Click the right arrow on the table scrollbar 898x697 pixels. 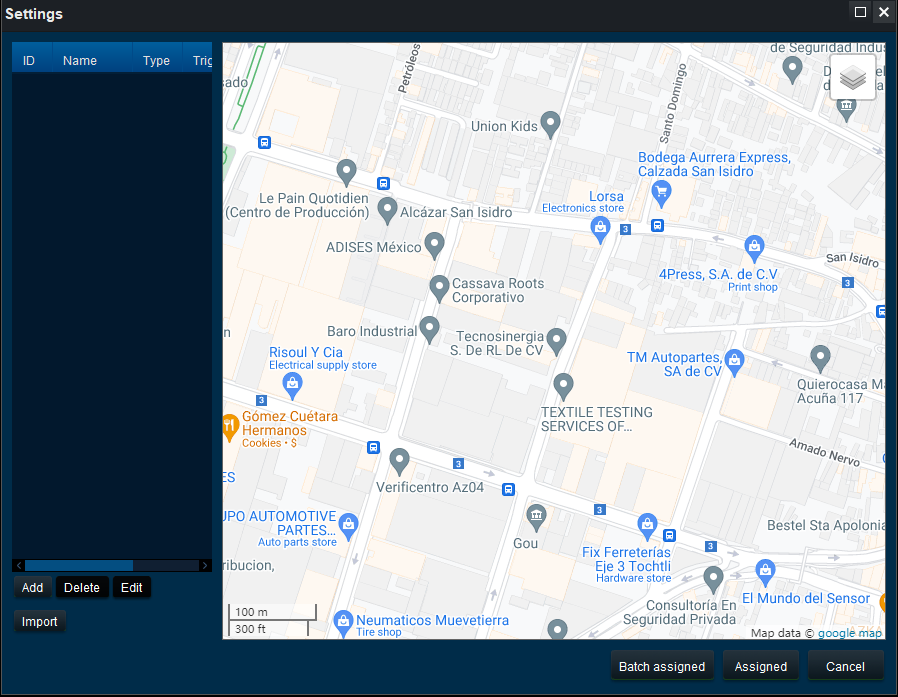pos(205,565)
